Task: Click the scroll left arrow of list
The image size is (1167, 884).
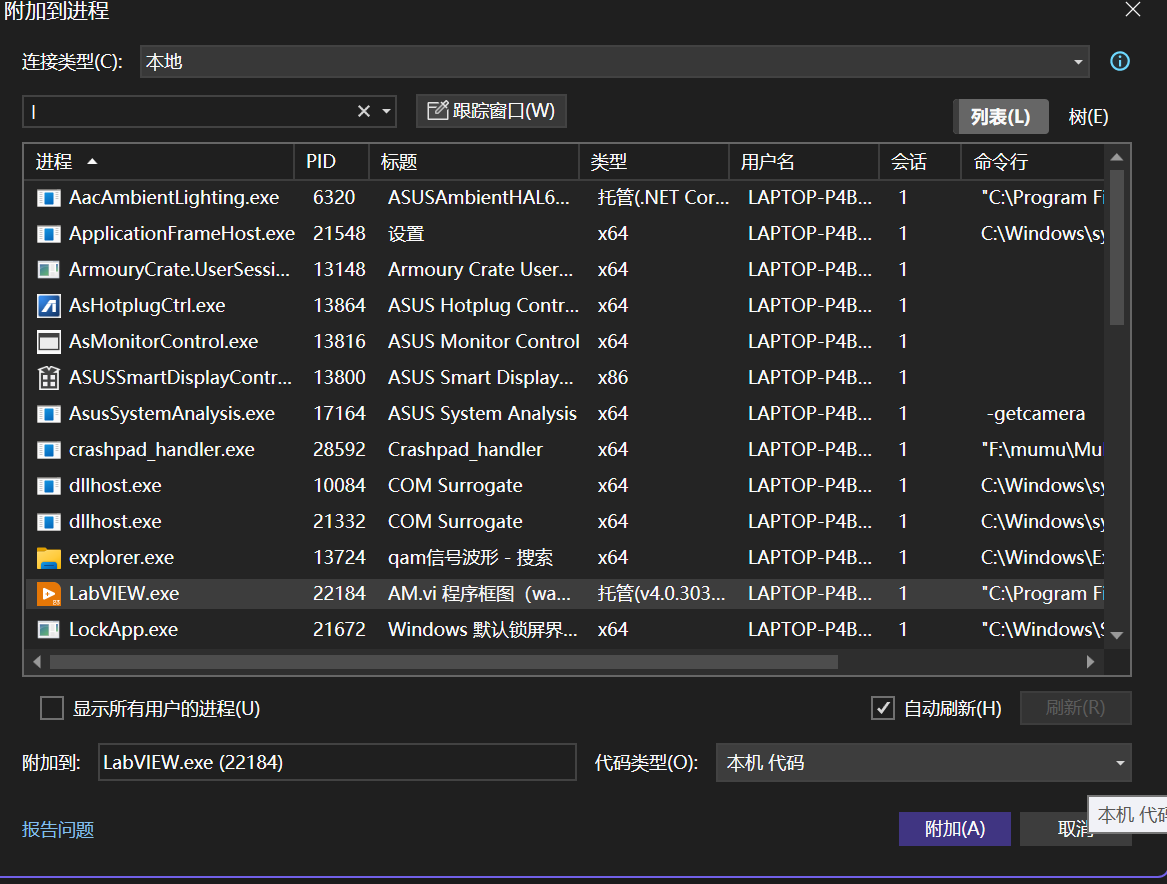Action: click(37, 662)
